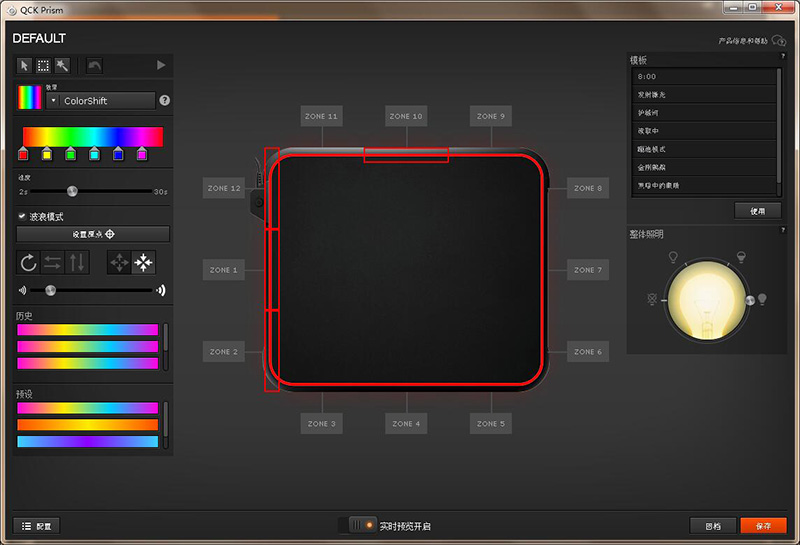Click the rainbow gradient bar above the stops
Image resolution: width=800 pixels, height=545 pixels.
93,137
